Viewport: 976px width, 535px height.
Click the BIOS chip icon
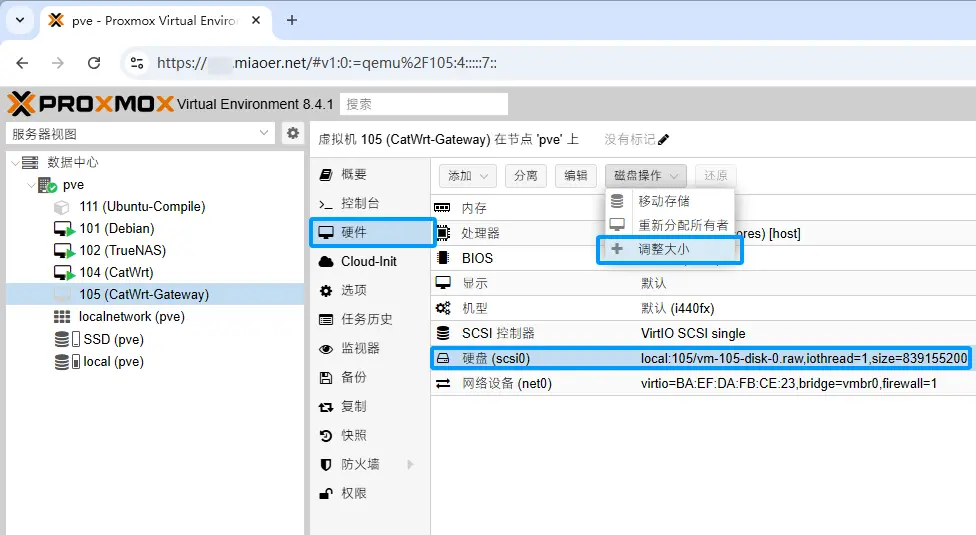click(x=443, y=258)
